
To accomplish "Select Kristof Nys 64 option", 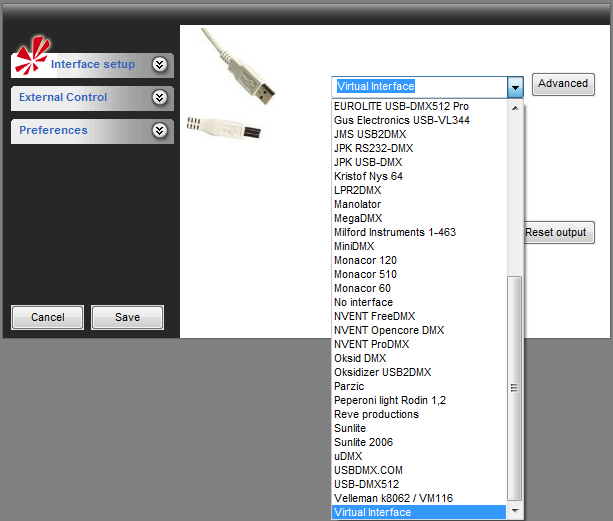I will 419,176.
